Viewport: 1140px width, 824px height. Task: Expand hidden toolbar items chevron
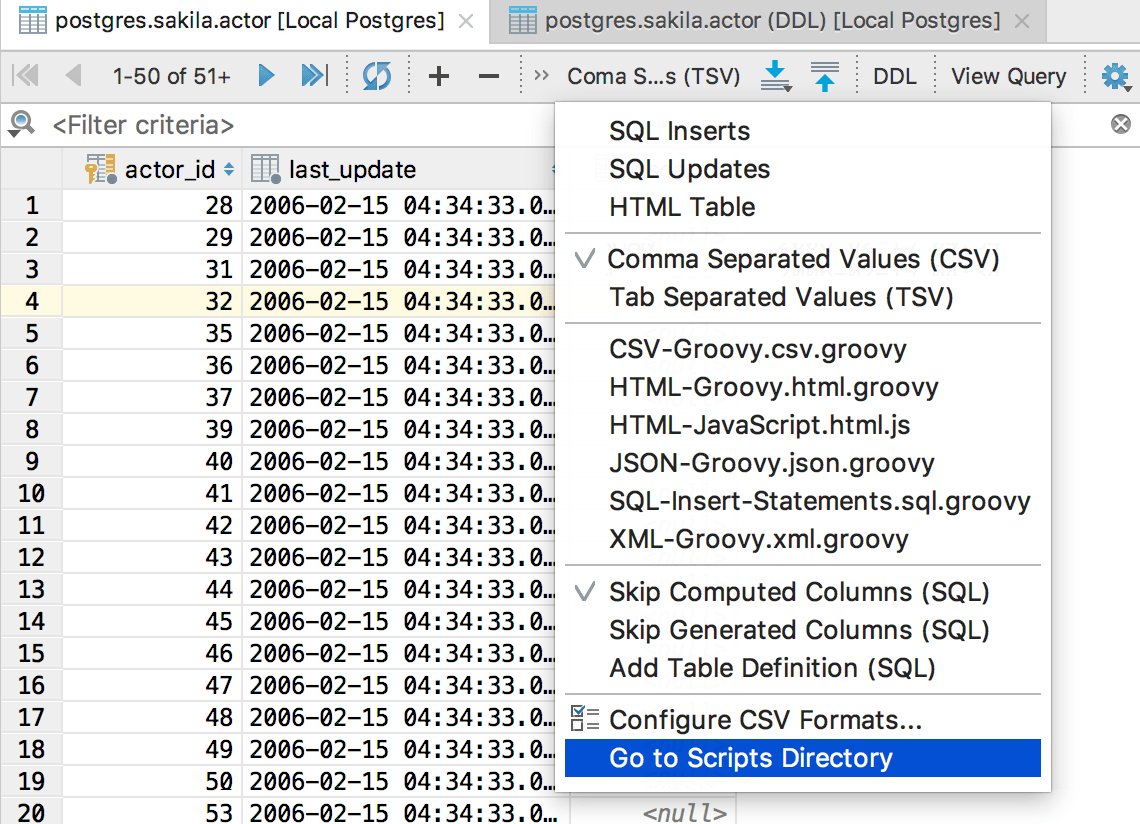click(541, 75)
